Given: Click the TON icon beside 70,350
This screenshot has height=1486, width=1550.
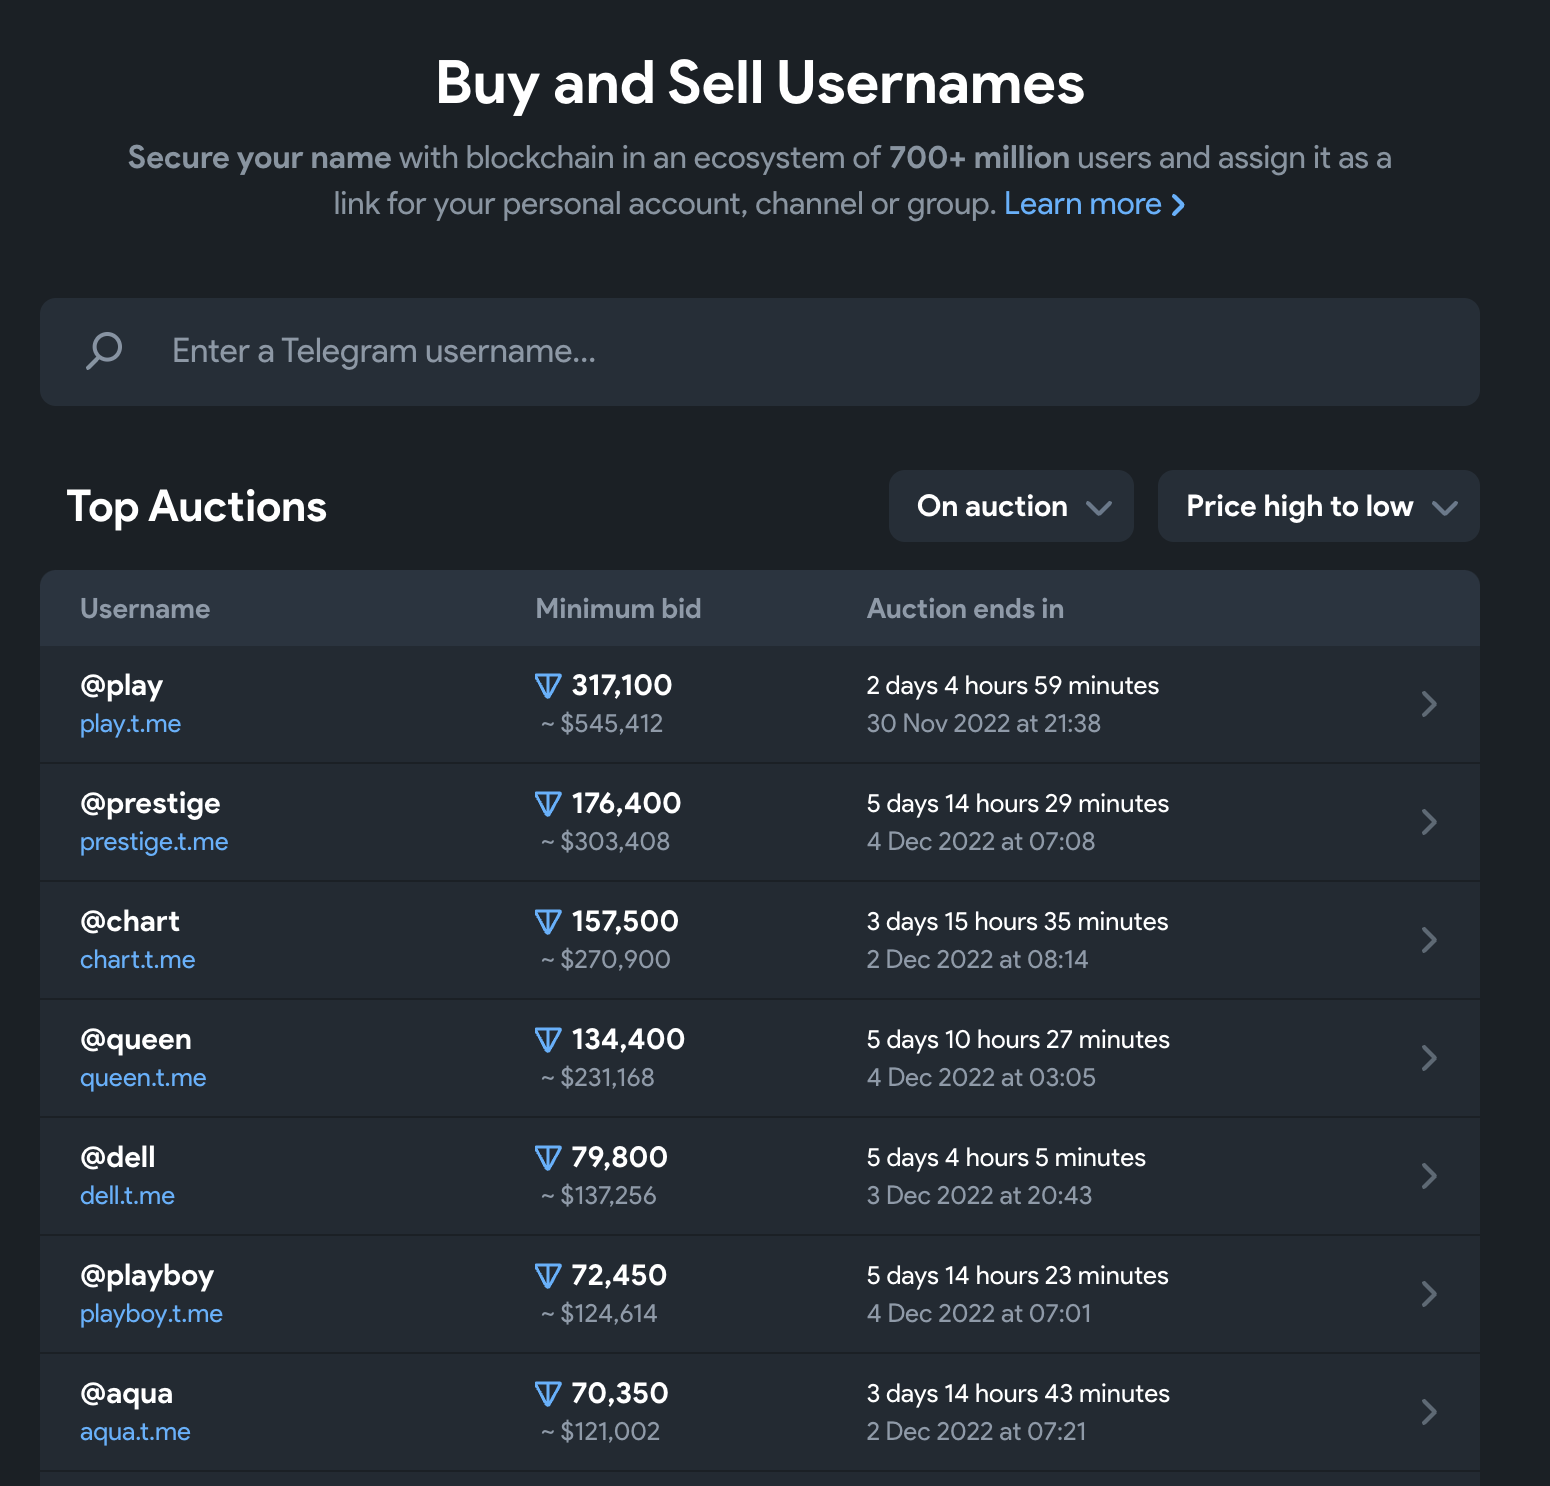Looking at the screenshot, I should [548, 1394].
